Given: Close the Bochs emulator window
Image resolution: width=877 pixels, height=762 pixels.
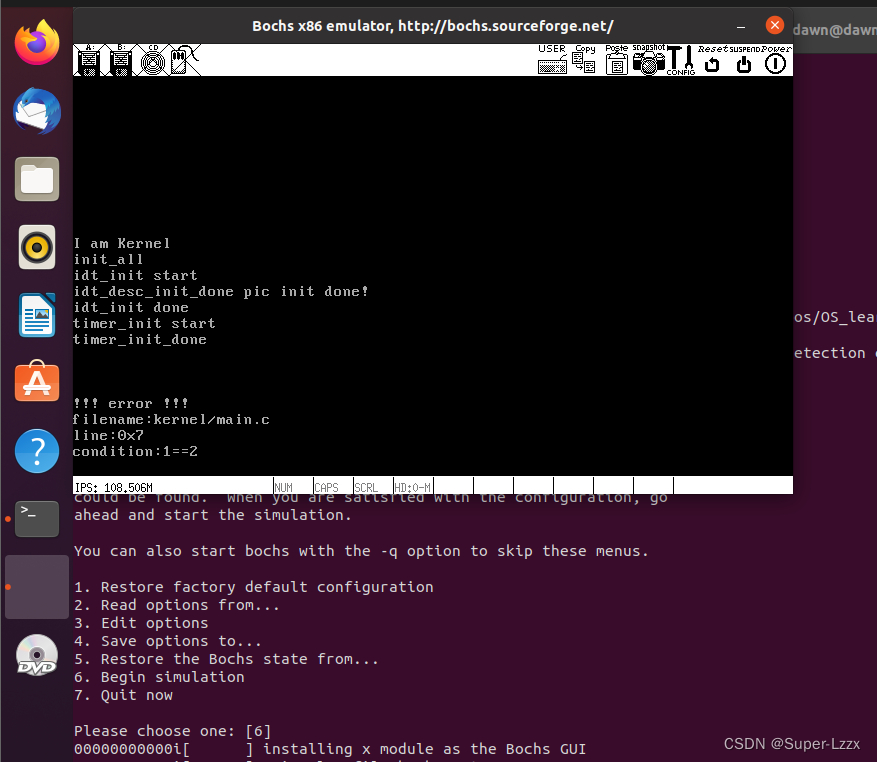Looking at the screenshot, I should coord(775,25).
